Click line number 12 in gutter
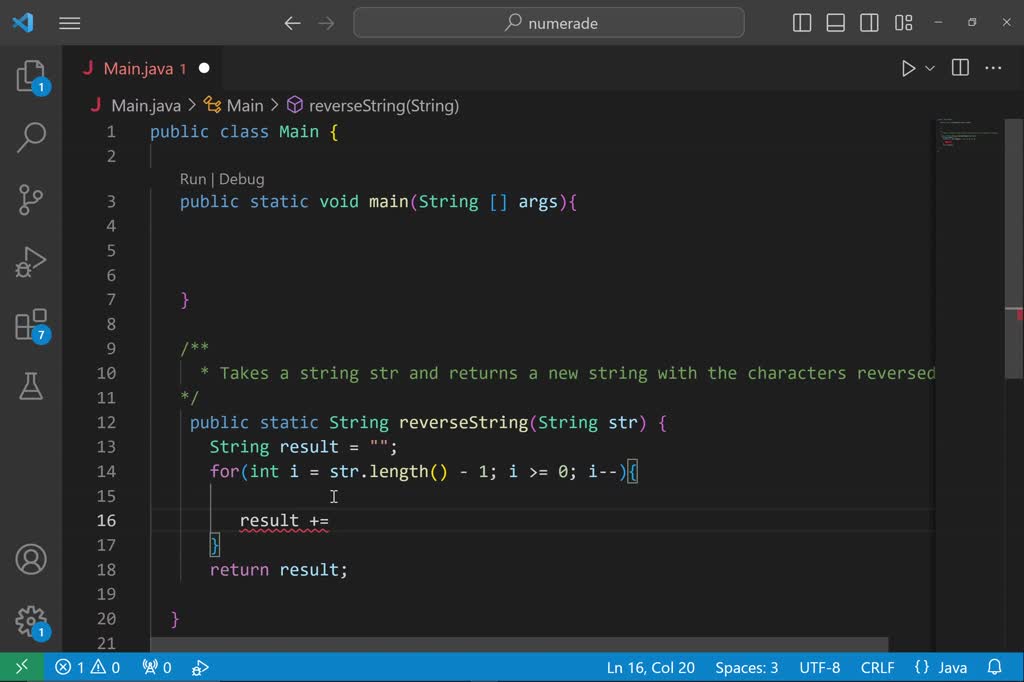The width and height of the screenshot is (1024, 682). (106, 423)
